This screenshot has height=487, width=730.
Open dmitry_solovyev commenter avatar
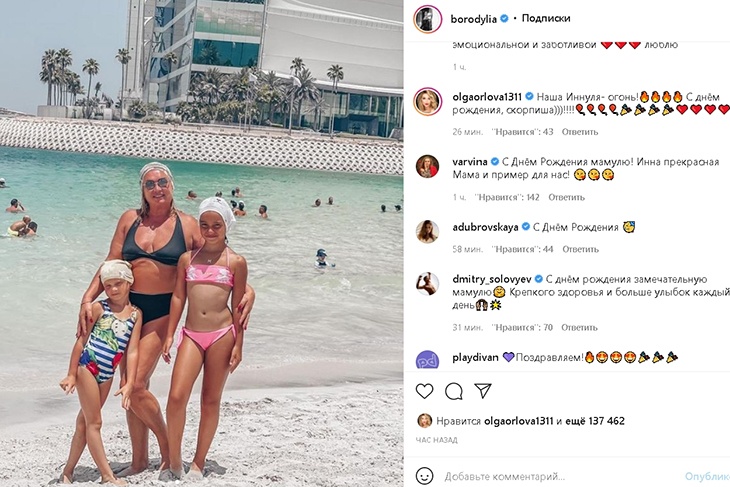[x=427, y=284]
